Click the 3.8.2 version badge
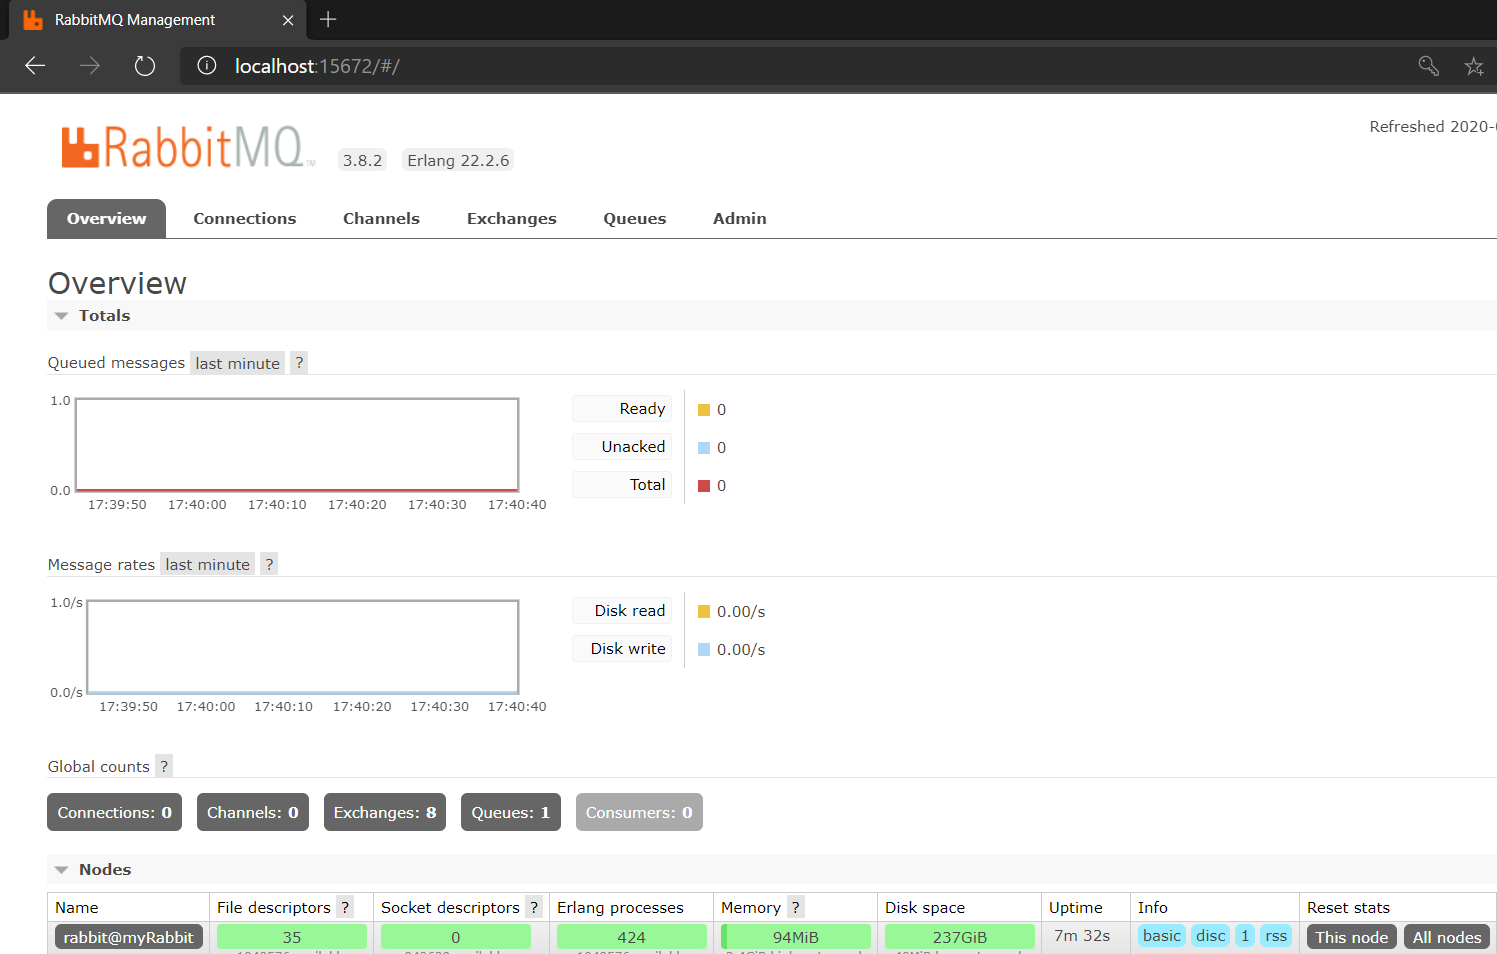 [x=362, y=160]
